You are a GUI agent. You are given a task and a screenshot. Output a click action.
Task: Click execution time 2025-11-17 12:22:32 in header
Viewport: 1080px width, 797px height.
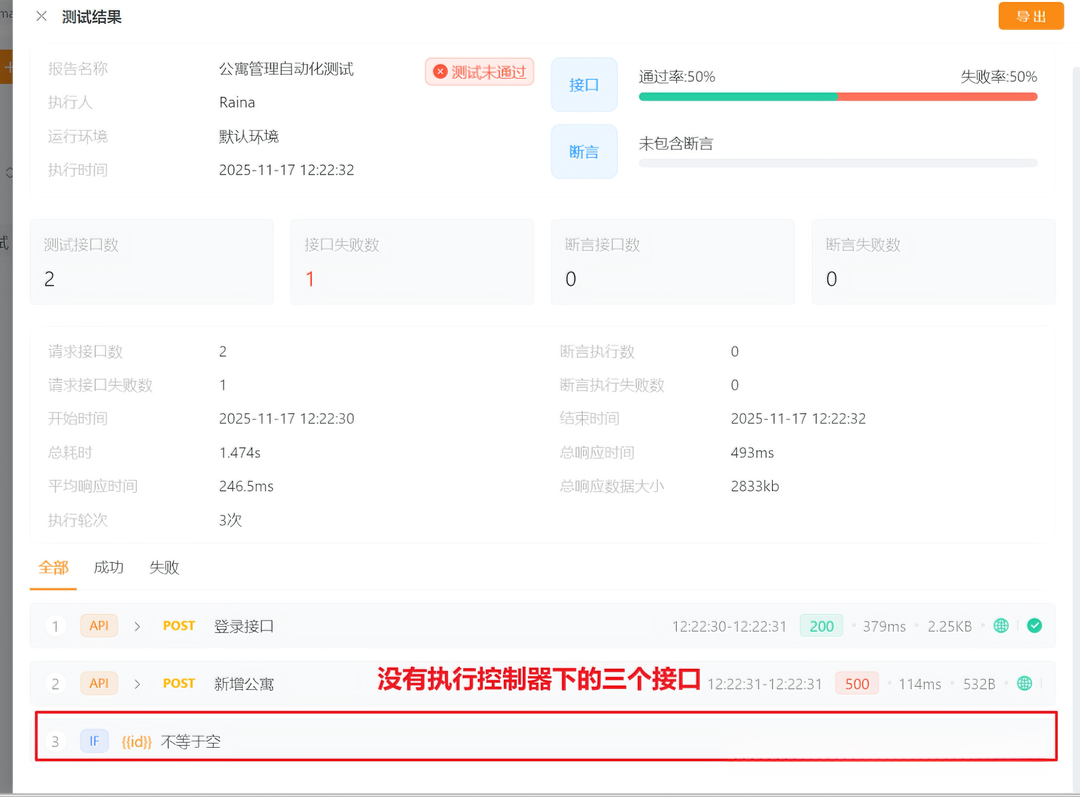(287, 170)
